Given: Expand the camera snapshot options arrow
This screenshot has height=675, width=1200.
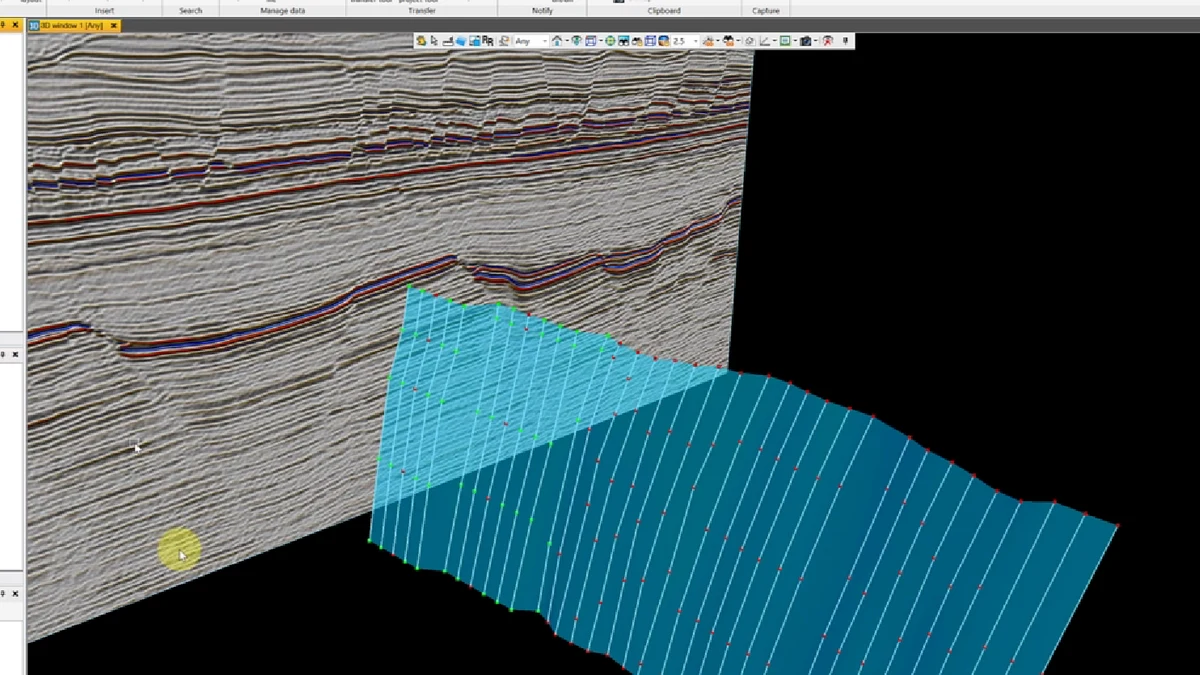Looking at the screenshot, I should (x=816, y=41).
